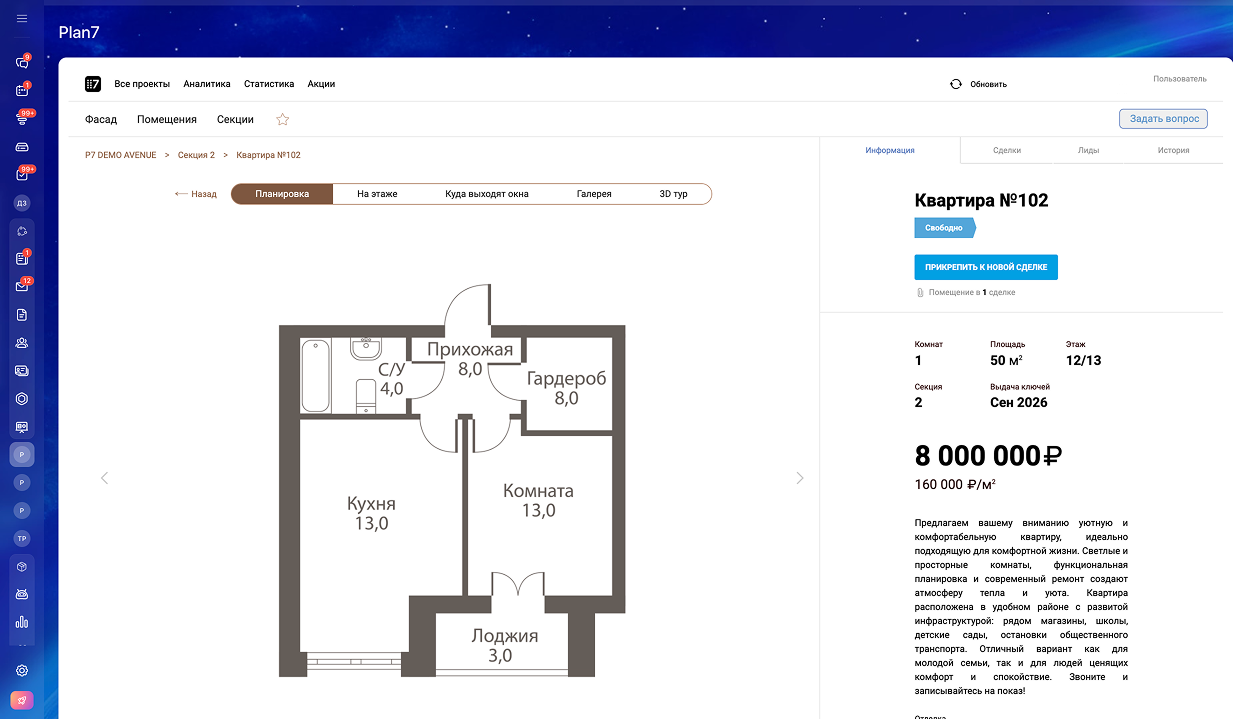This screenshot has height=719, width=1233.
Task: Select the Планировка tab
Action: tap(282, 194)
